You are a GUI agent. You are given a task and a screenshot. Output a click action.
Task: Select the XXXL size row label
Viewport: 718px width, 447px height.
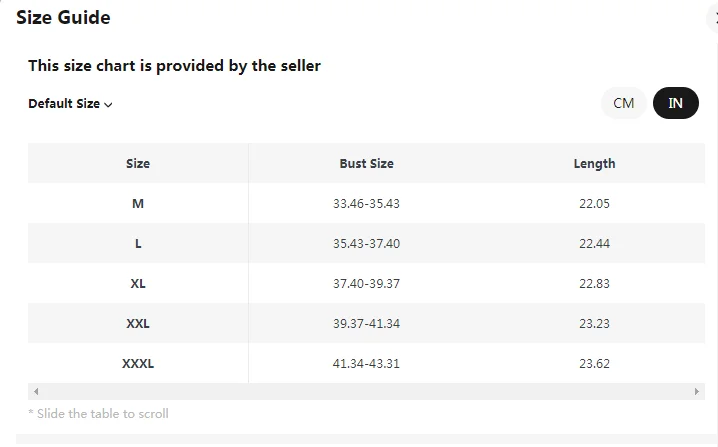point(138,363)
